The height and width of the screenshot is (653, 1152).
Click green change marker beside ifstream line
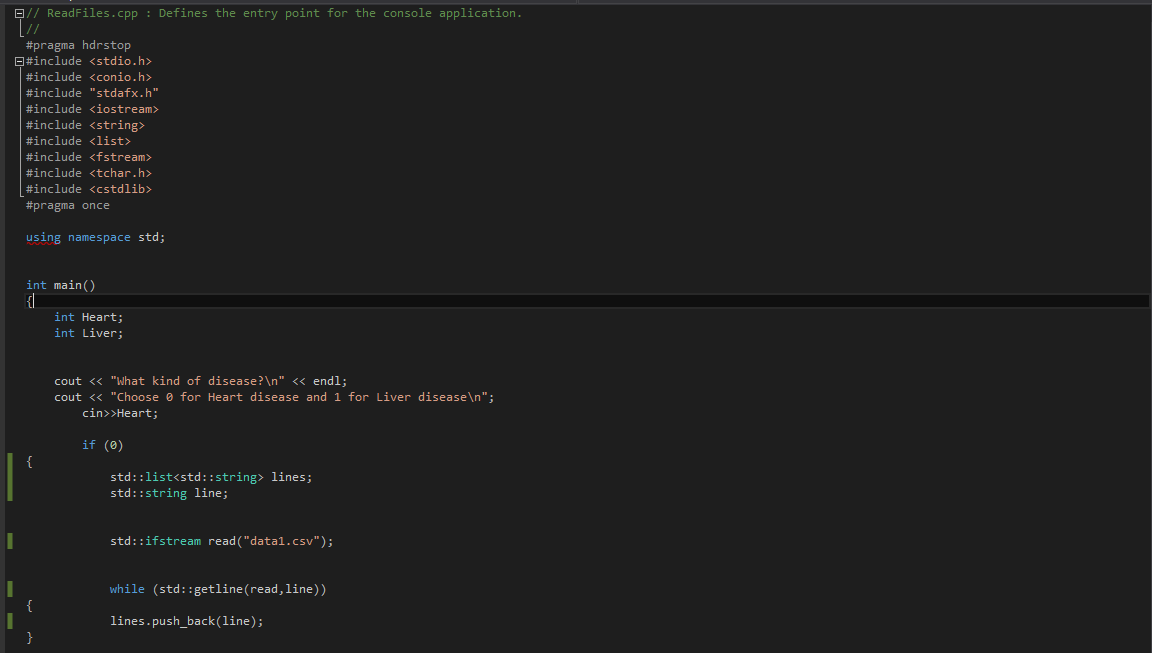[10, 541]
